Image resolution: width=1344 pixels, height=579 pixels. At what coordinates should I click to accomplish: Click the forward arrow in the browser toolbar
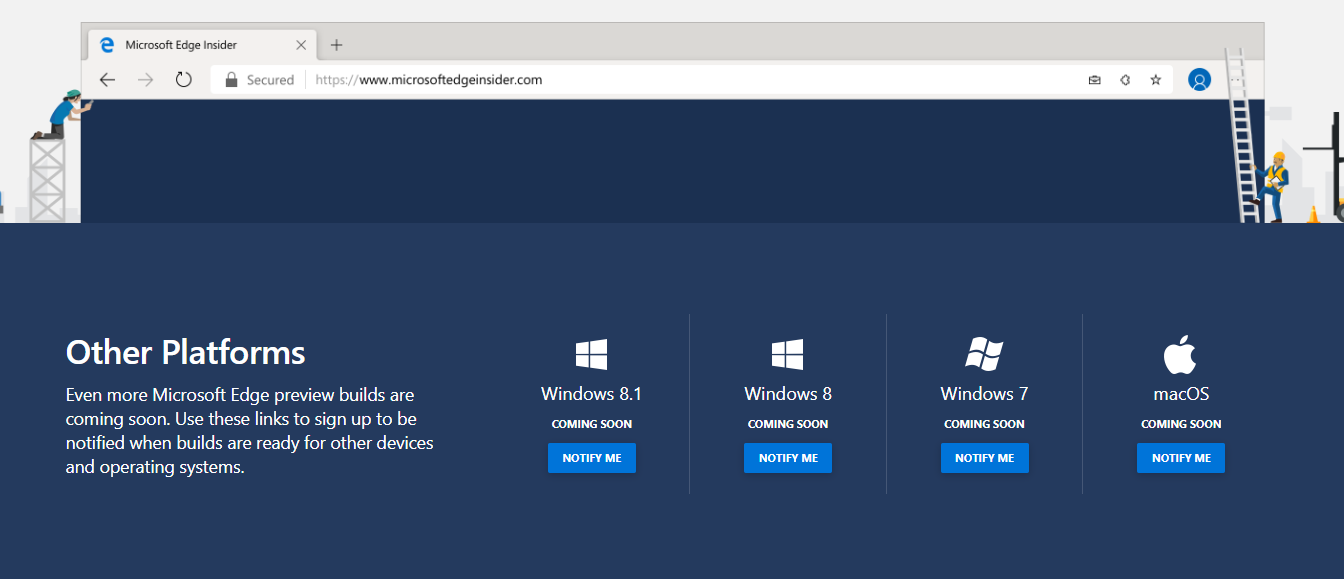pyautogui.click(x=146, y=80)
